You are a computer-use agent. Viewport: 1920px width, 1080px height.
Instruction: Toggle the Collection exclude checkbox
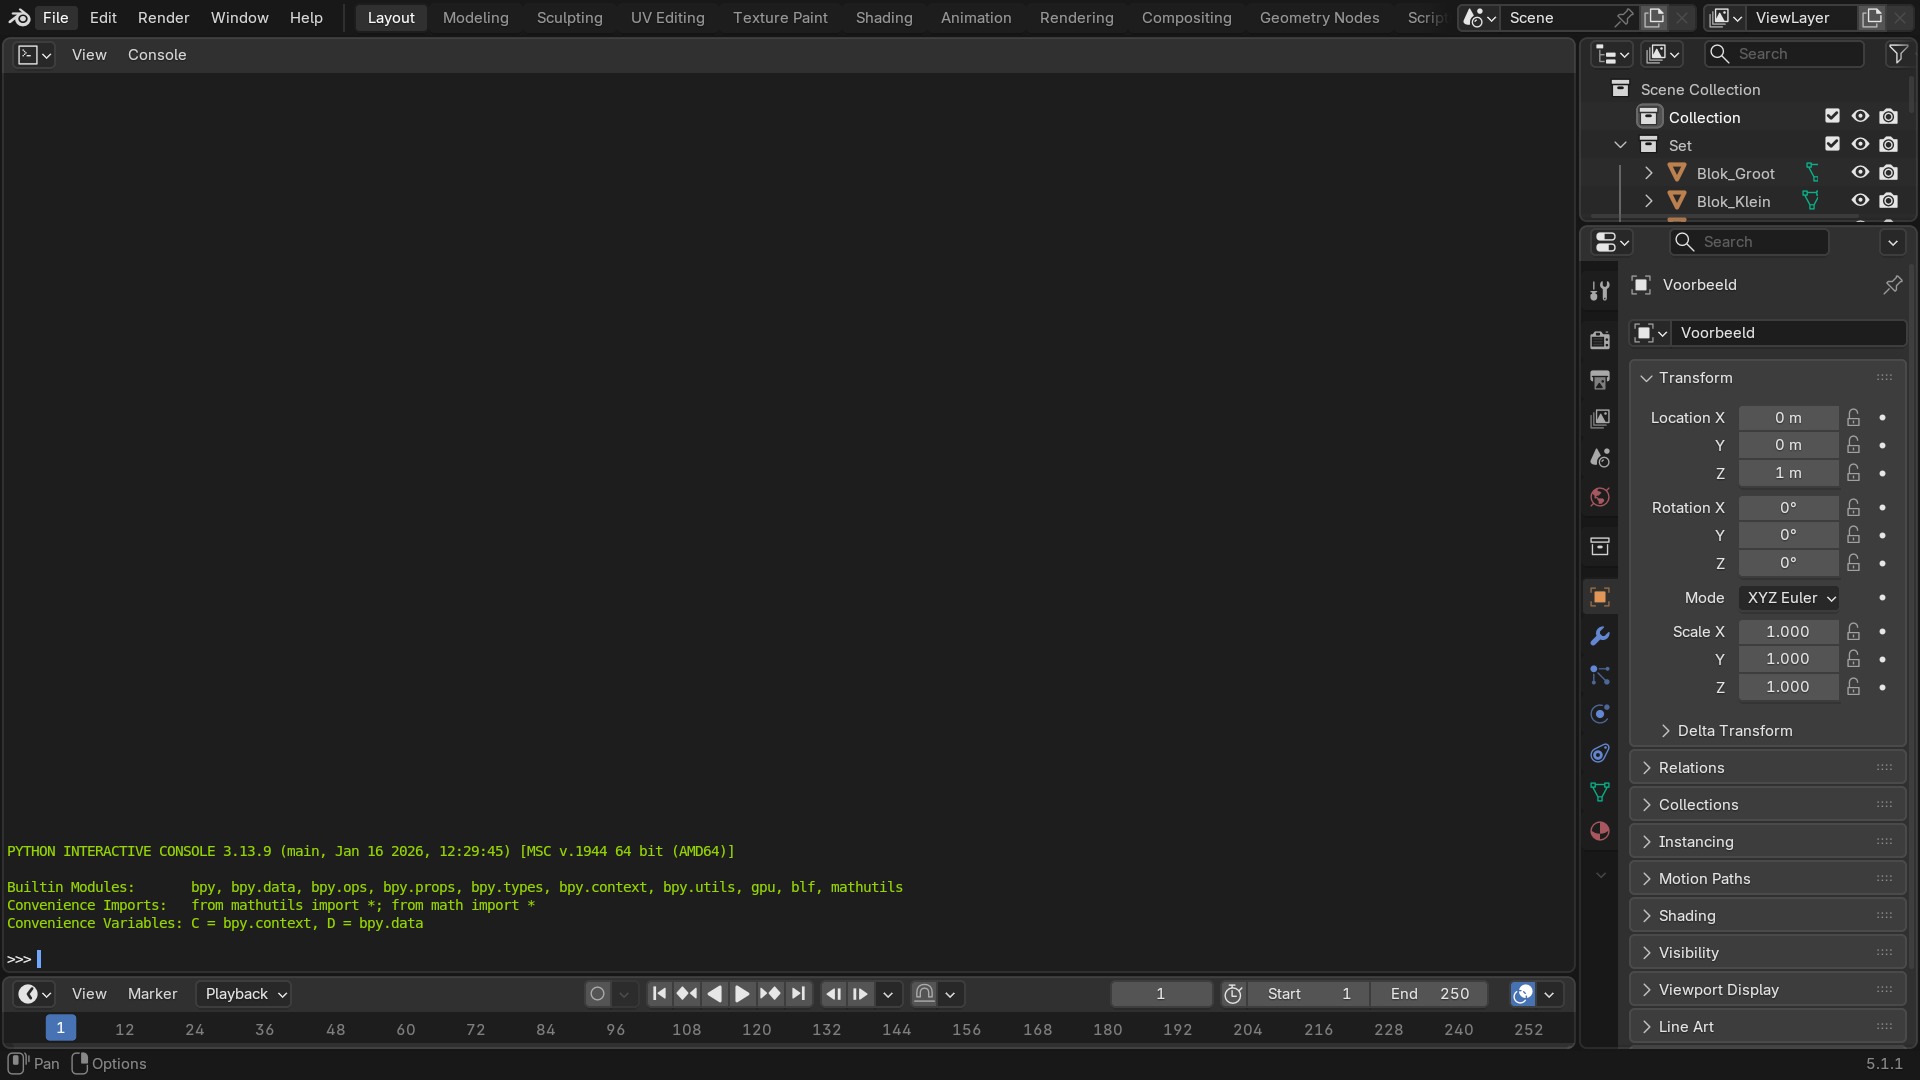pos(1832,117)
